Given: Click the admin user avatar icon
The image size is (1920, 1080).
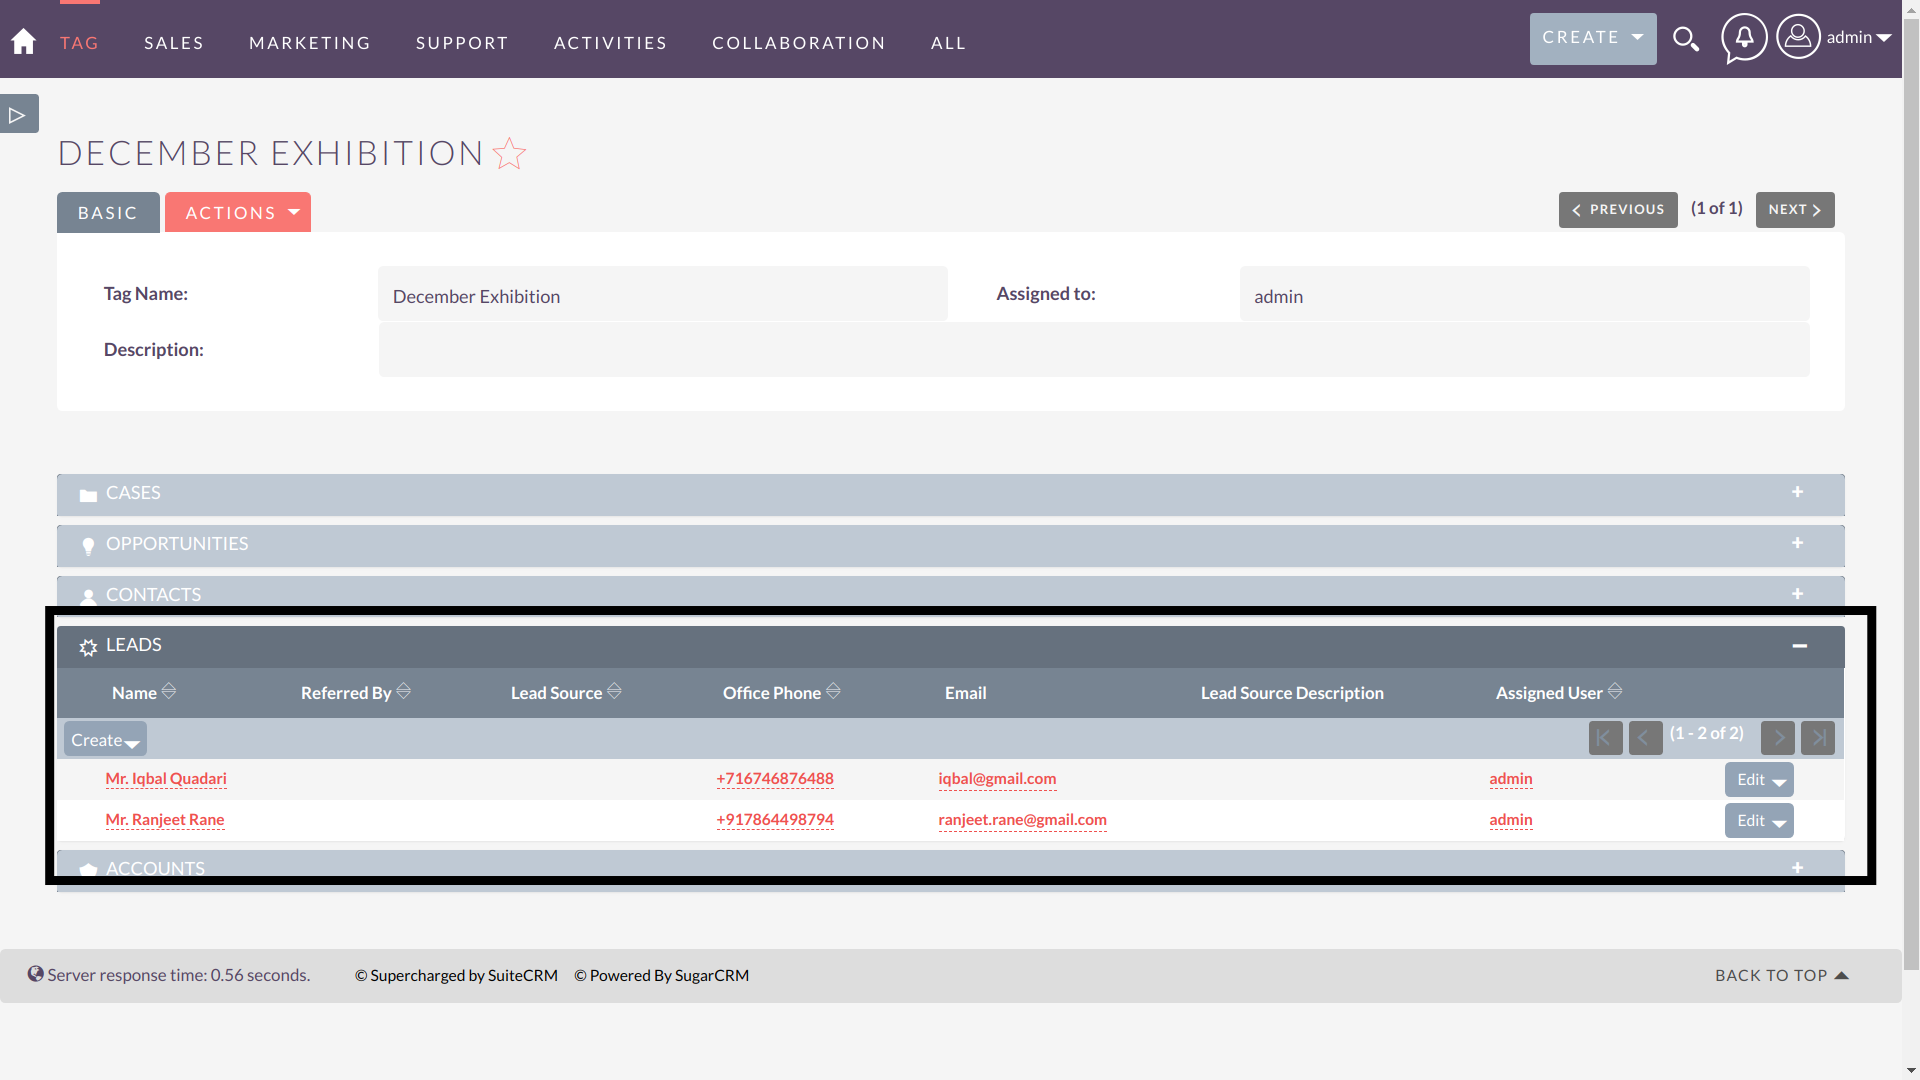Looking at the screenshot, I should click(1798, 37).
